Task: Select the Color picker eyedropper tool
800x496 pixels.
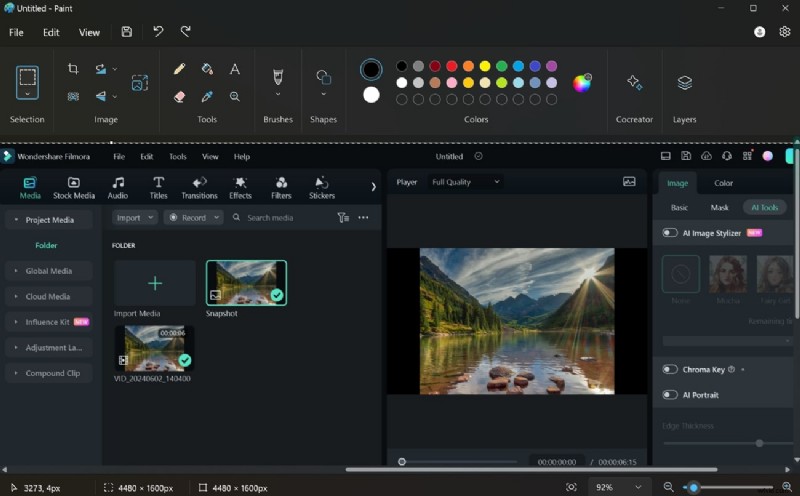Action: (x=207, y=97)
